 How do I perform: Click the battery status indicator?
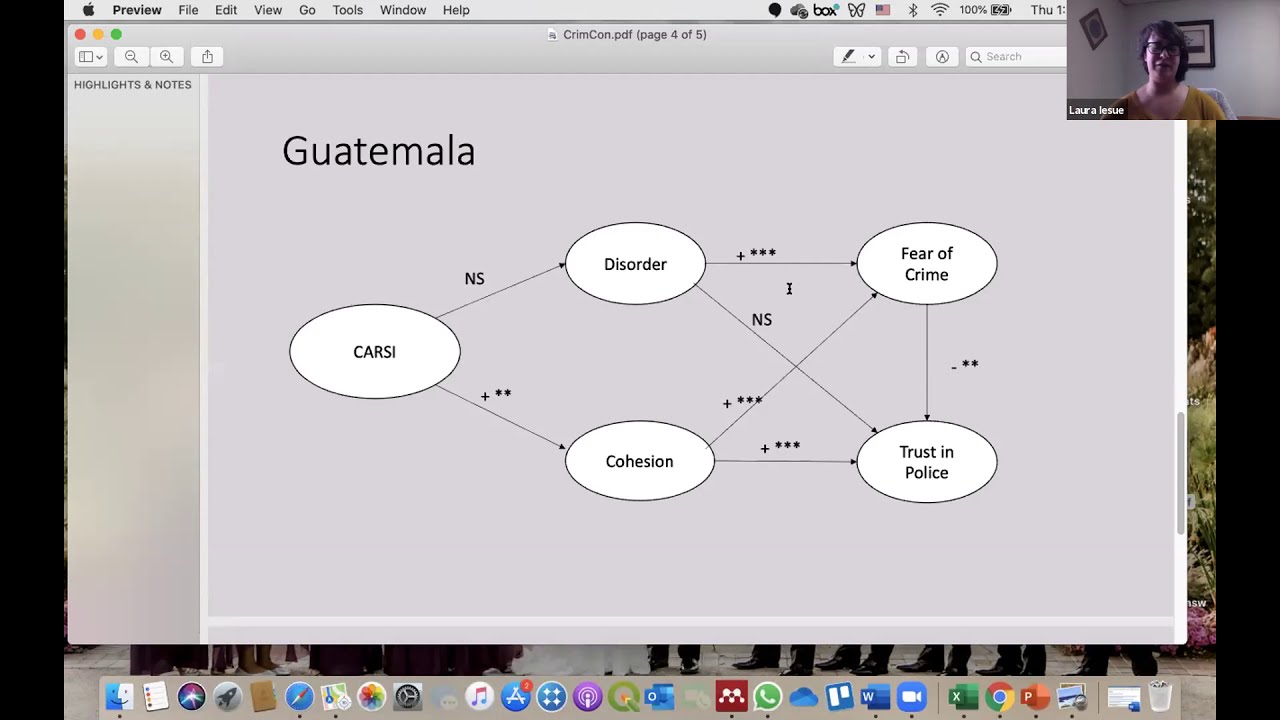[986, 10]
